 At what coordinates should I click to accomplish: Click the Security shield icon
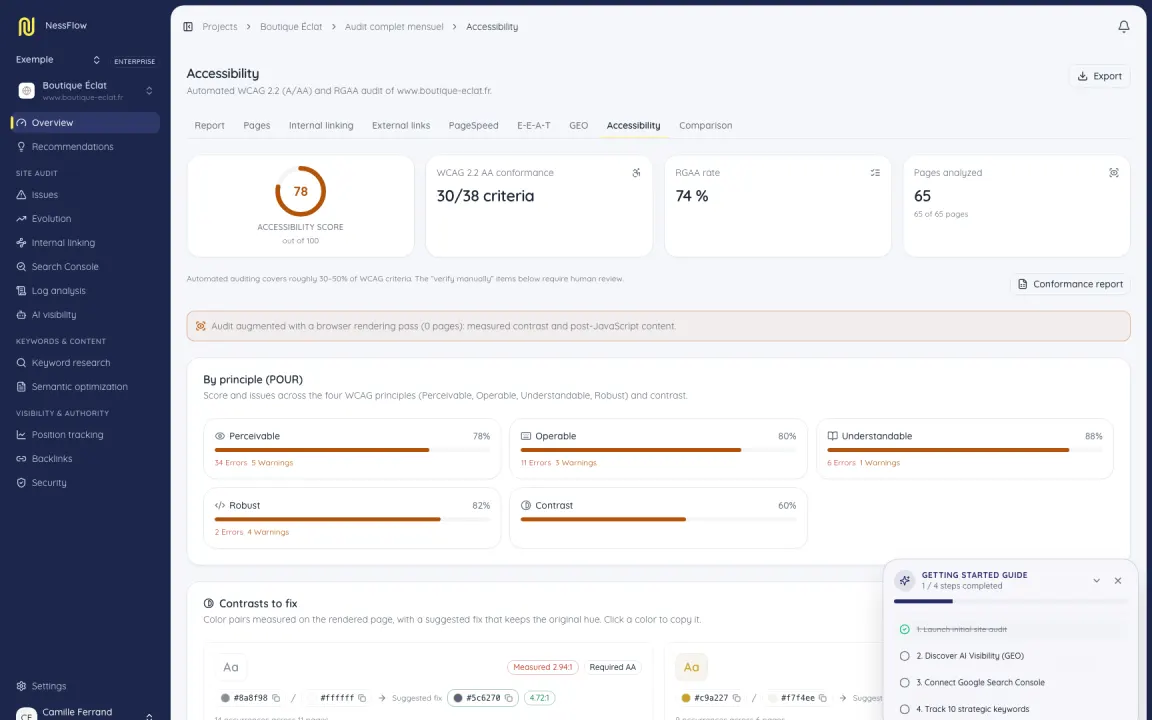[21, 483]
